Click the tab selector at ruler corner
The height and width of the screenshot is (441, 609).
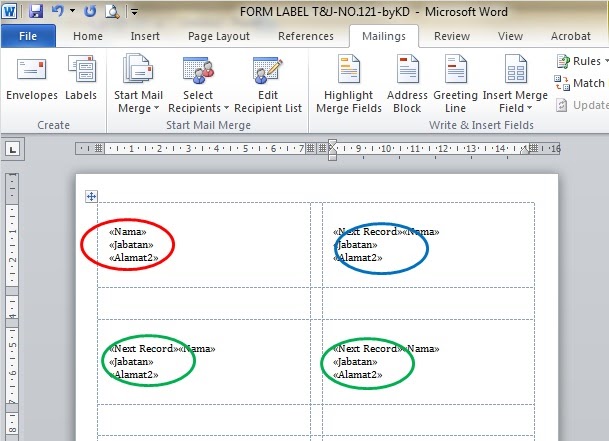tap(13, 149)
